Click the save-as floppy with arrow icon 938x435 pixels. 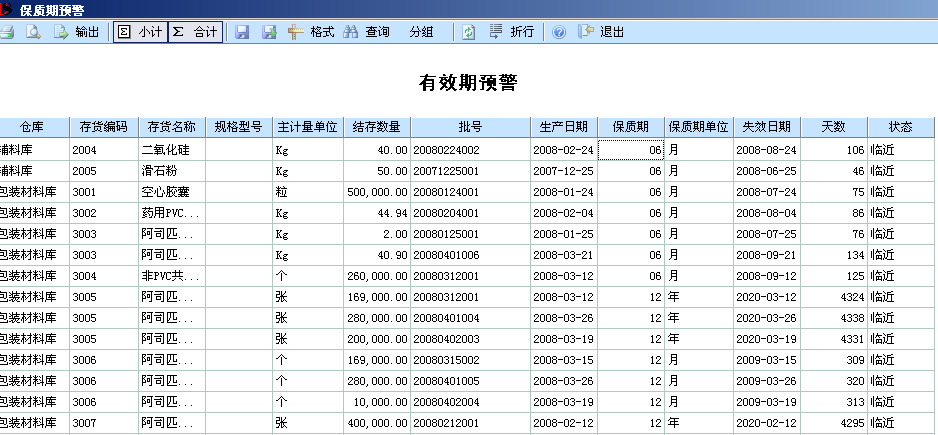point(269,32)
